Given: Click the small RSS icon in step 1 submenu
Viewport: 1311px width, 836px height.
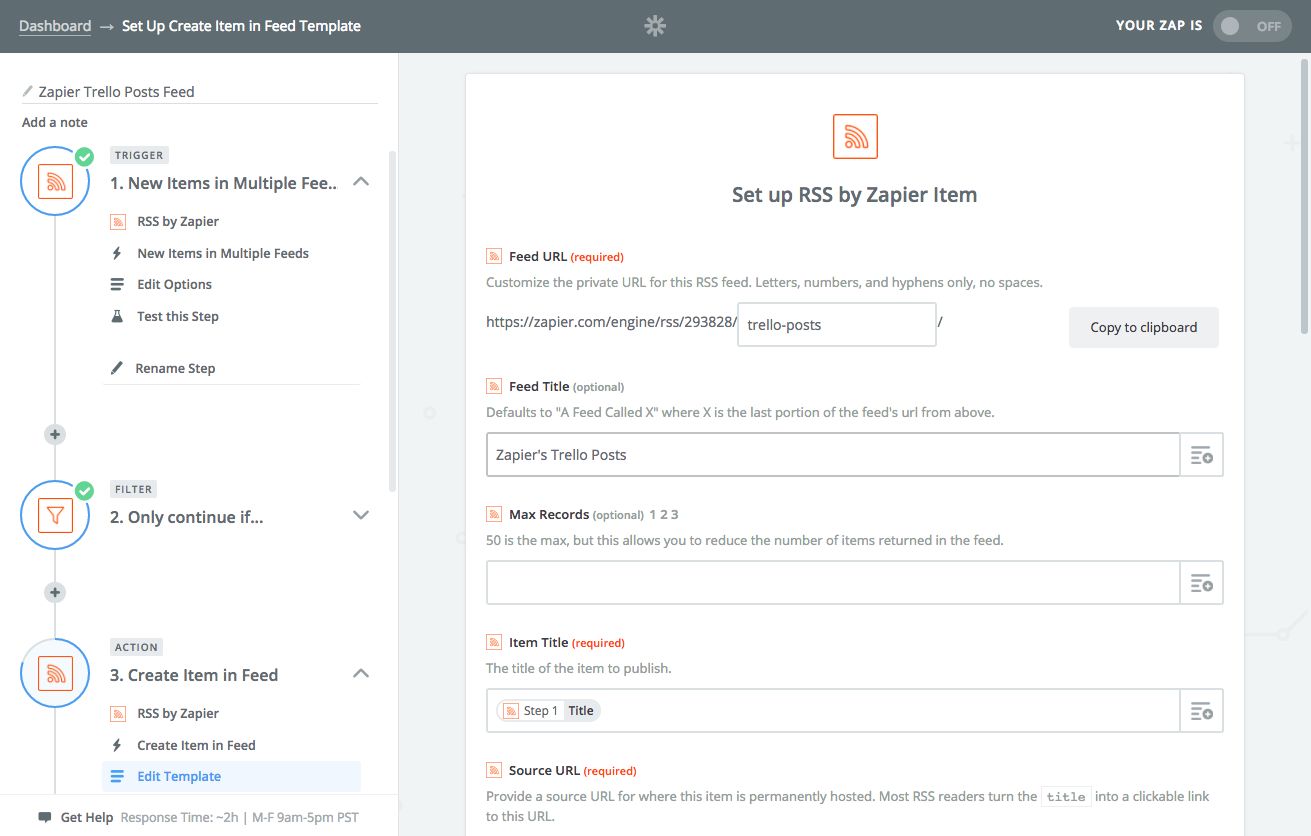Looking at the screenshot, I should [117, 221].
